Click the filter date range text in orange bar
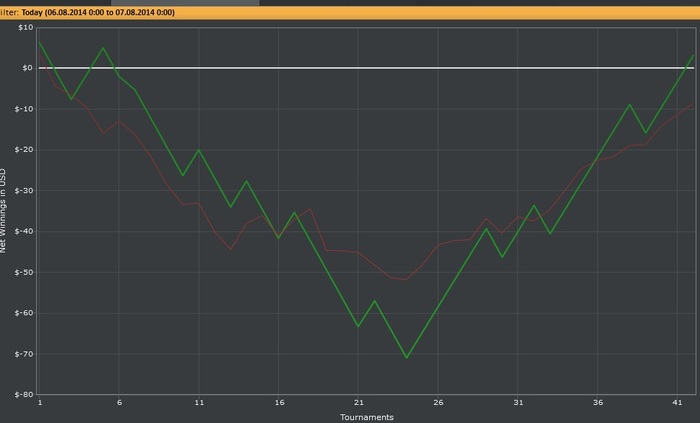 [98, 12]
